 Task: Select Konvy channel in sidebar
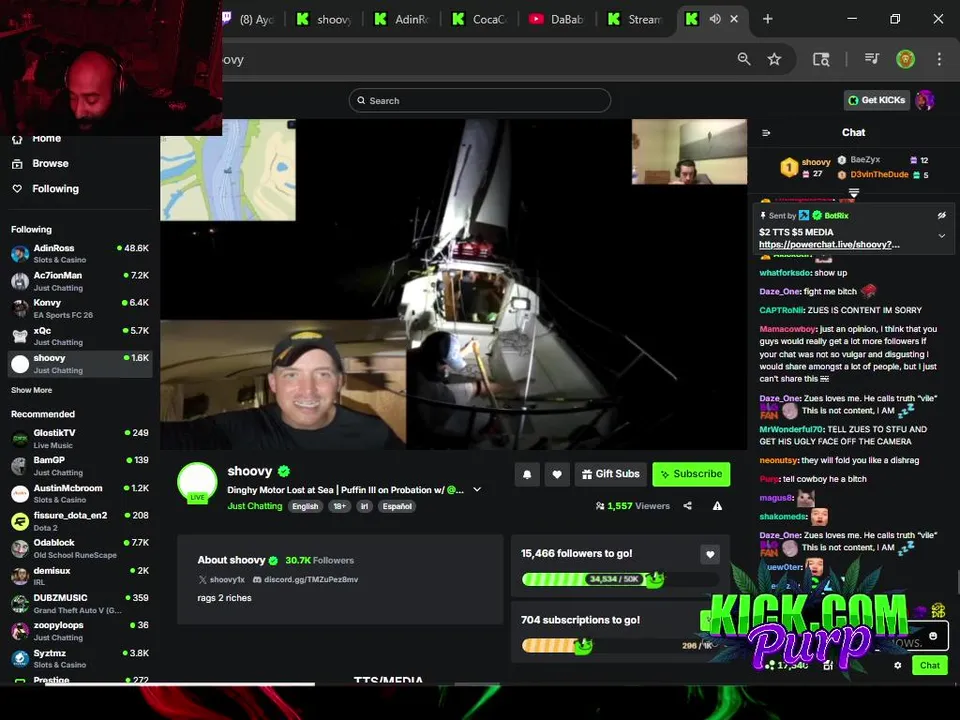(x=80, y=308)
